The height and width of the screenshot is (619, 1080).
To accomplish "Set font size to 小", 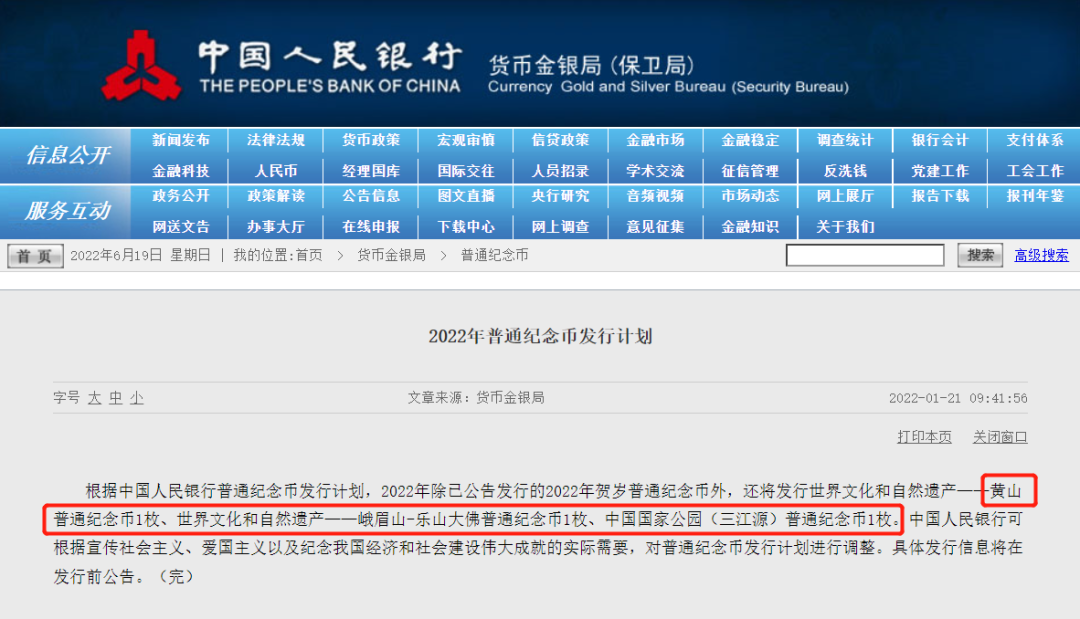I will pos(136,398).
